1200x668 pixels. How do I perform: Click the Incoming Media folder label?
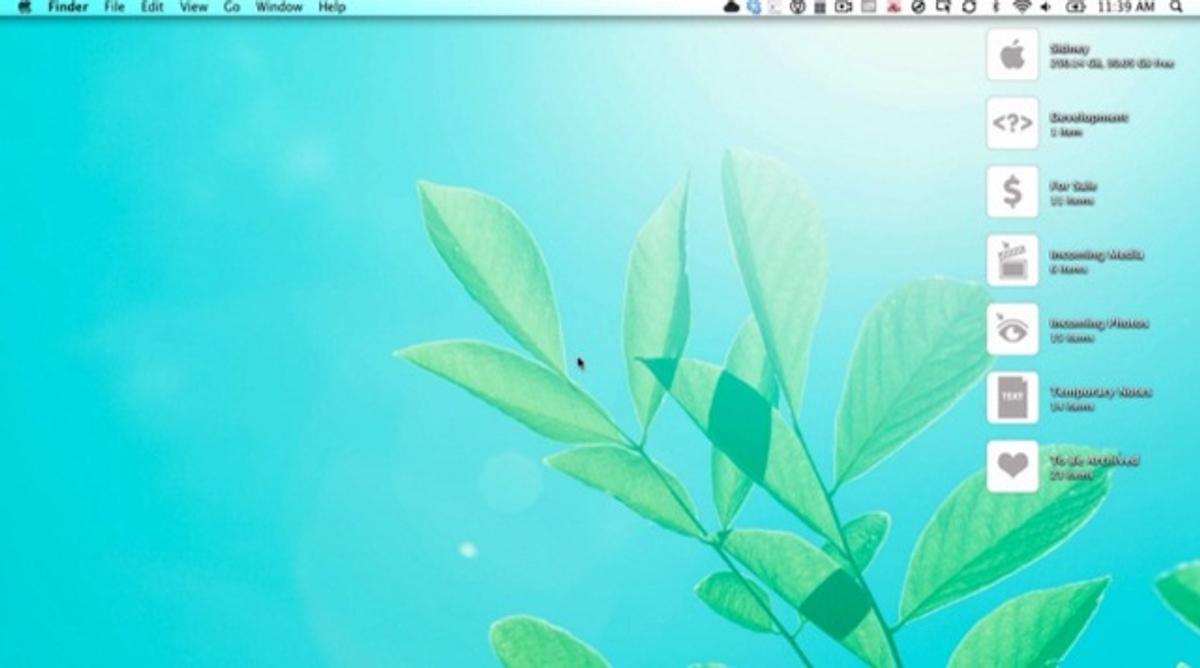click(x=1096, y=255)
